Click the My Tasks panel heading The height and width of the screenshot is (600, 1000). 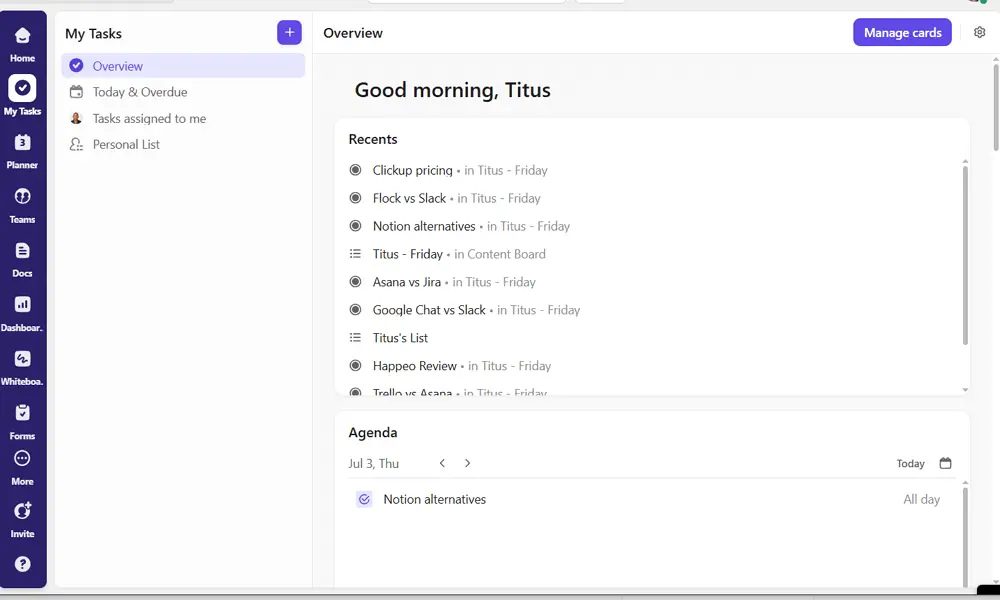93,33
